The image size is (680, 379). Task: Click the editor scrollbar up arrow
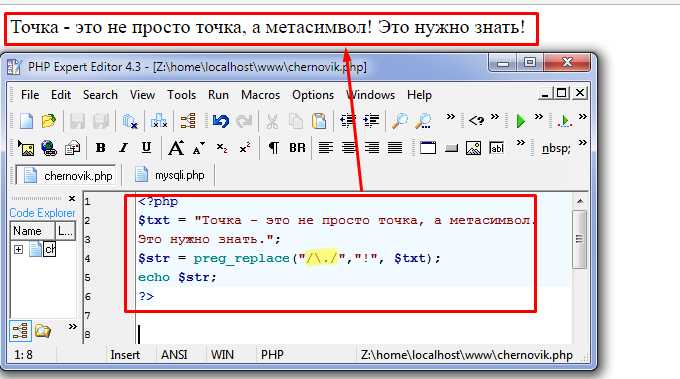[x=580, y=201]
